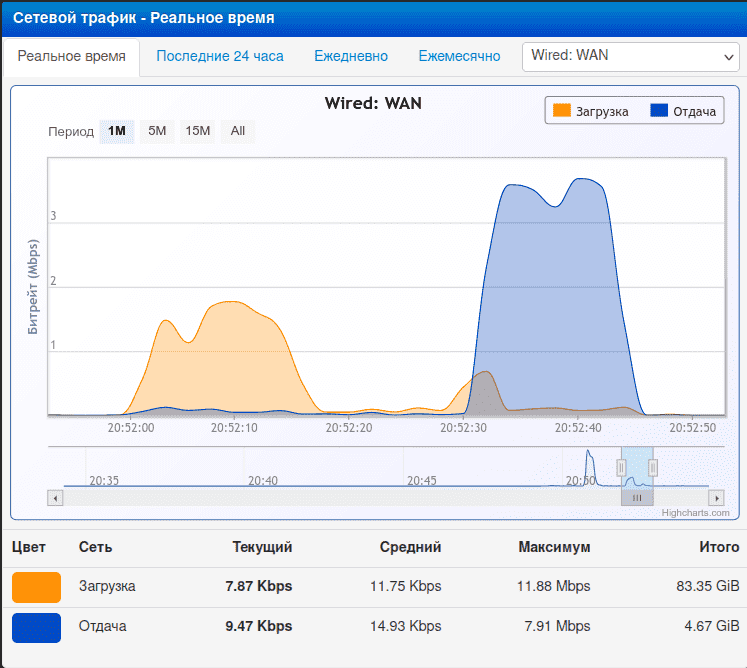
Task: Toggle Отдача series in chart legend
Action: (684, 111)
